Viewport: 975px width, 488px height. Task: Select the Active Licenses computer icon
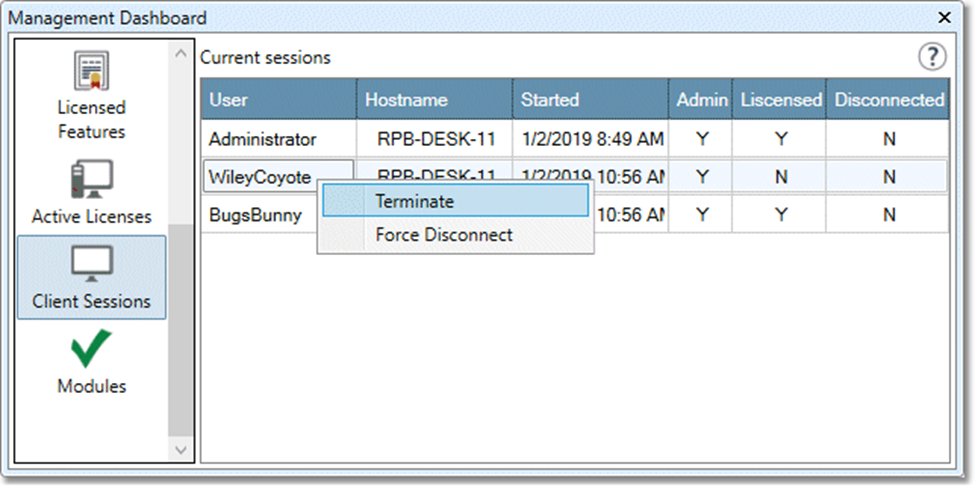[92, 180]
